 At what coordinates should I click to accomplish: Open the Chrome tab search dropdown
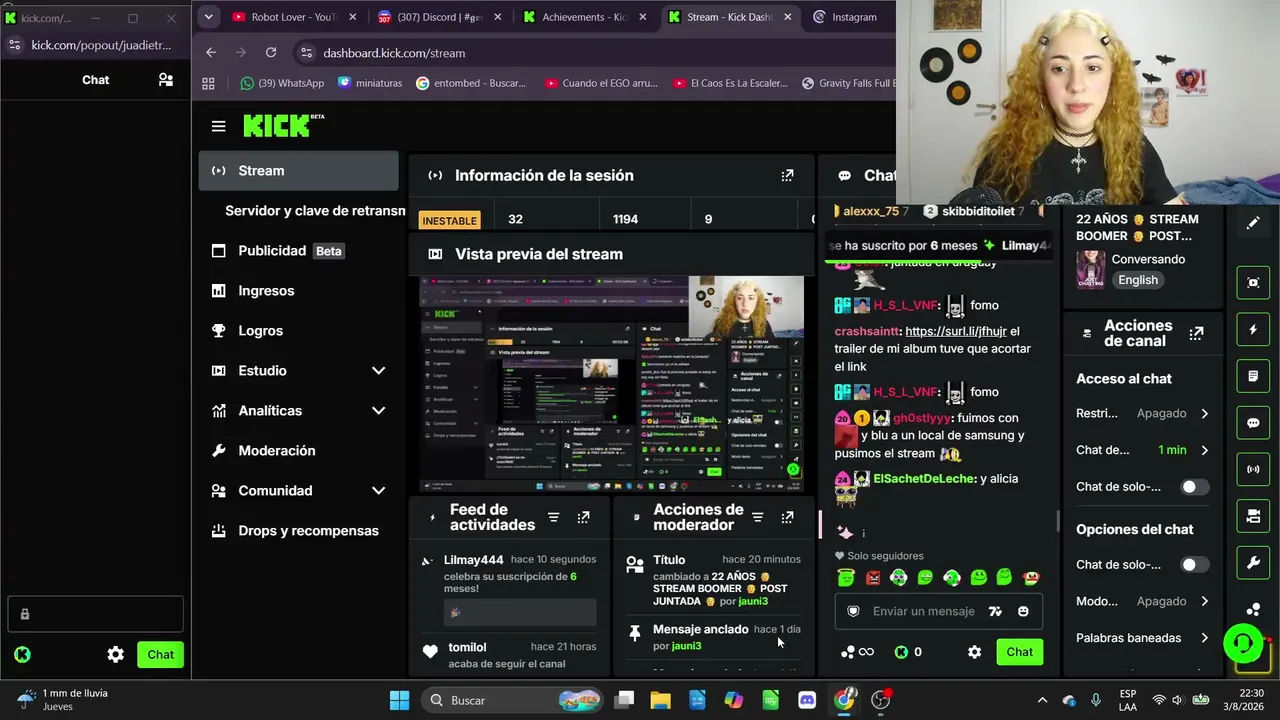(208, 17)
